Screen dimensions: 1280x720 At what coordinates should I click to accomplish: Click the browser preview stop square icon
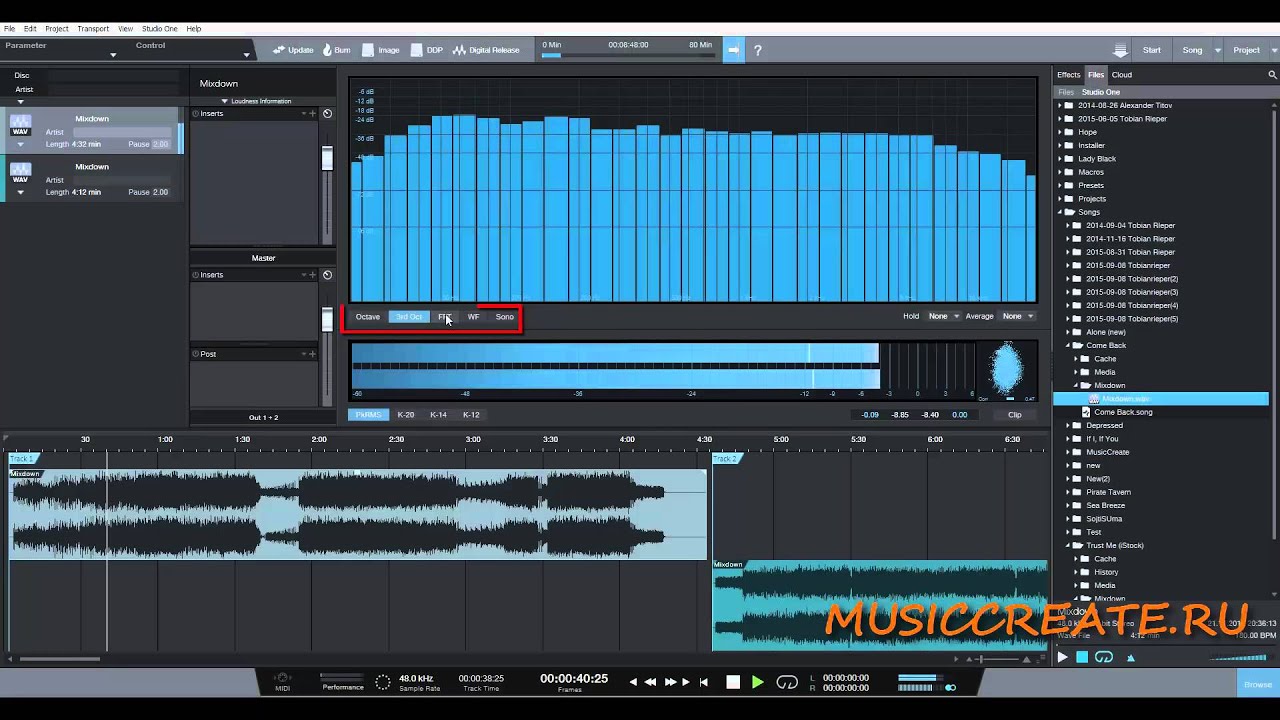click(x=1082, y=657)
